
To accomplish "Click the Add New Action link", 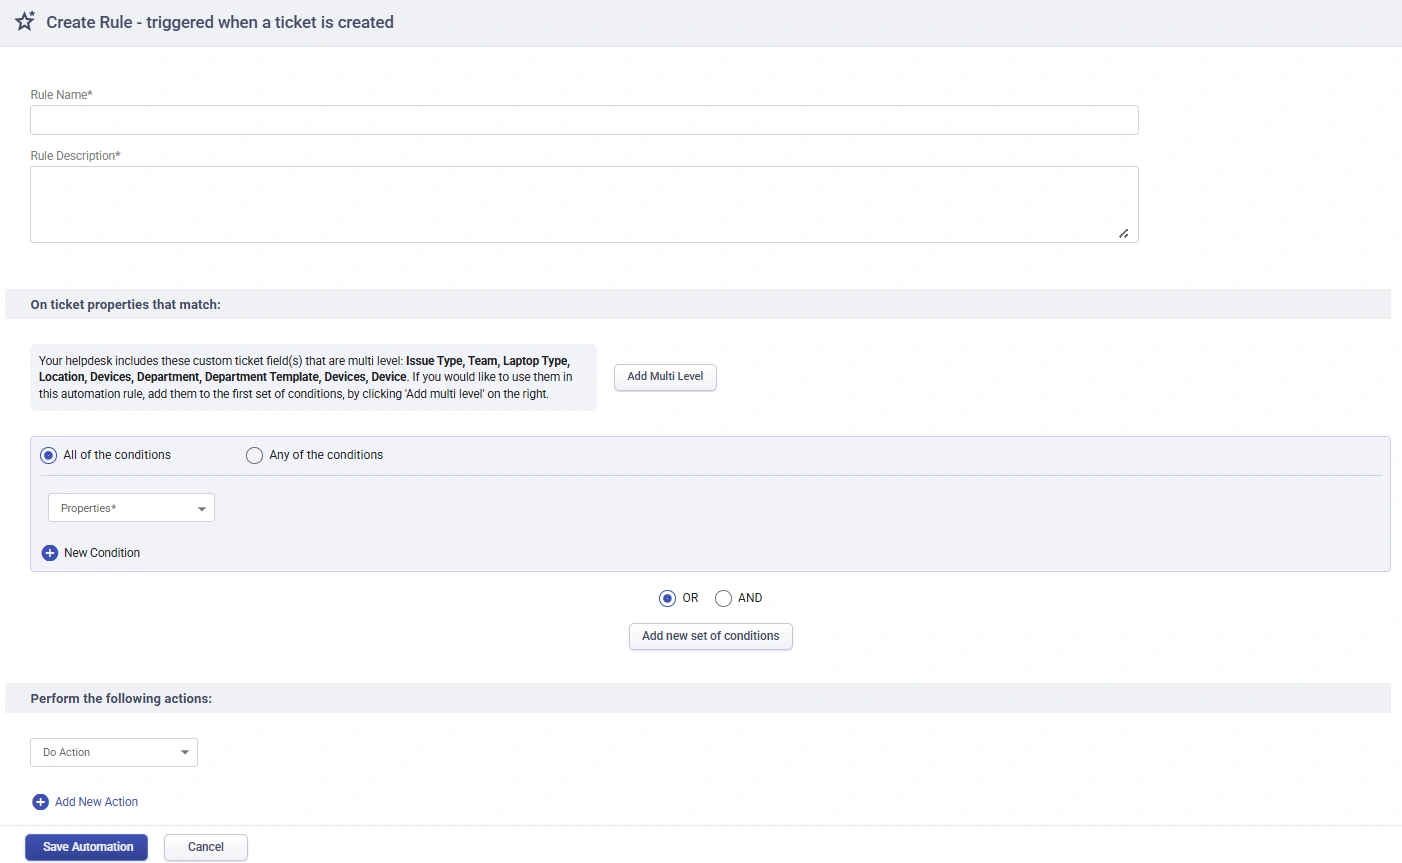I will [x=96, y=802].
